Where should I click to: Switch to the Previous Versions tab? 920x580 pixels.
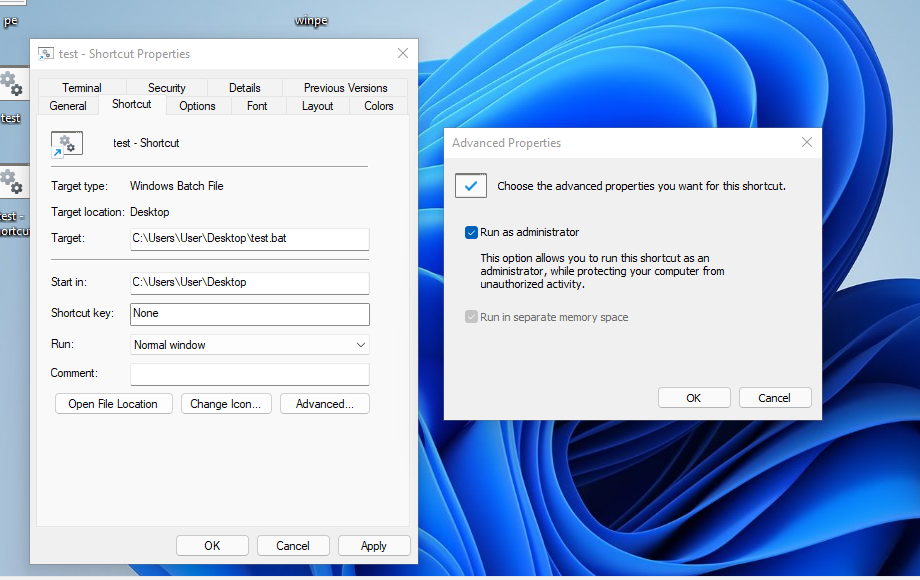(346, 88)
